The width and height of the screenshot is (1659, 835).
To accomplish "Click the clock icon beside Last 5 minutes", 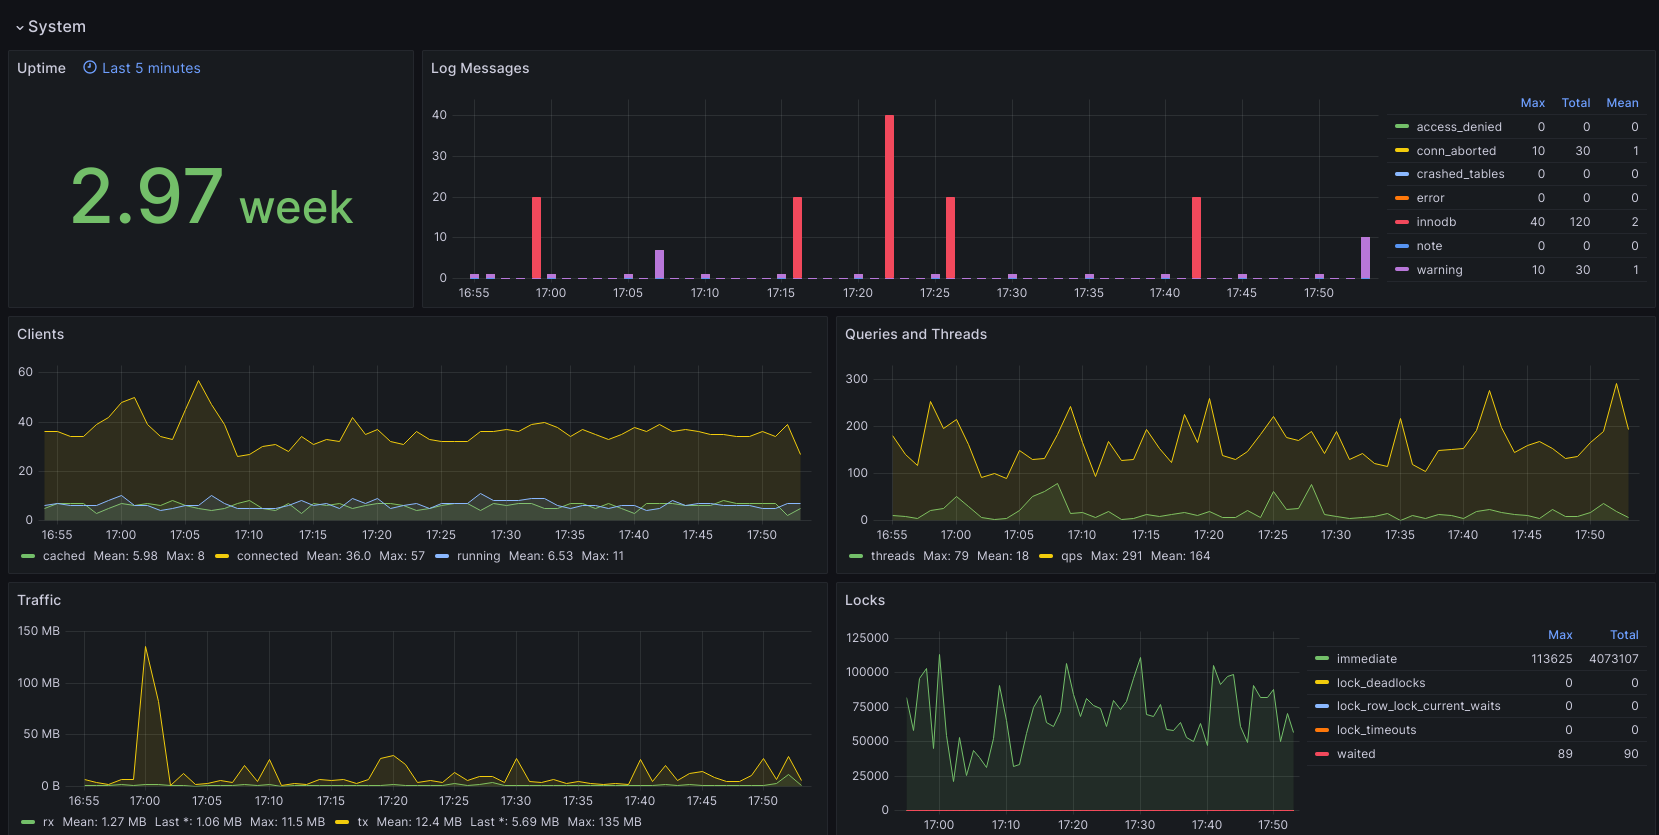I will click(x=90, y=68).
